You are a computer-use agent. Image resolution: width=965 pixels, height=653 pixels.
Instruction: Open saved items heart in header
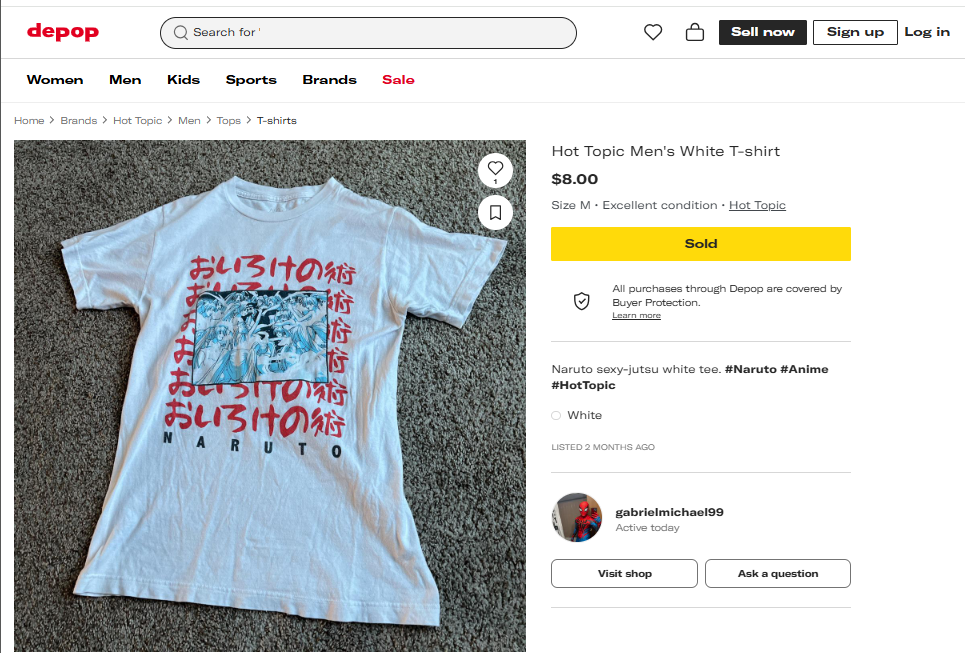653,32
